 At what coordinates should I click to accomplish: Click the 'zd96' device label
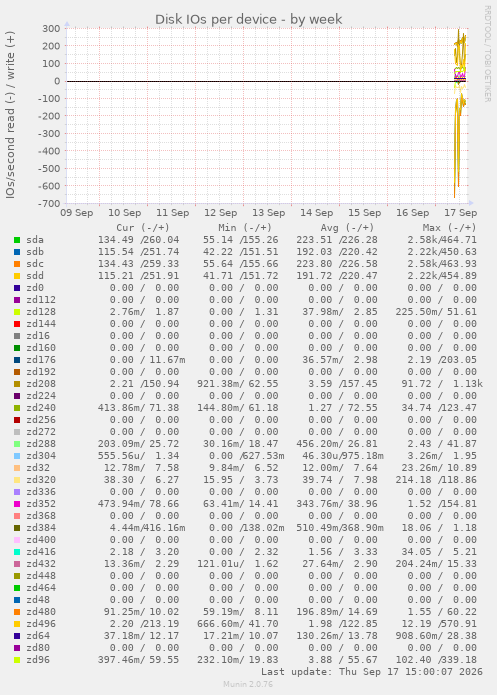point(38,660)
